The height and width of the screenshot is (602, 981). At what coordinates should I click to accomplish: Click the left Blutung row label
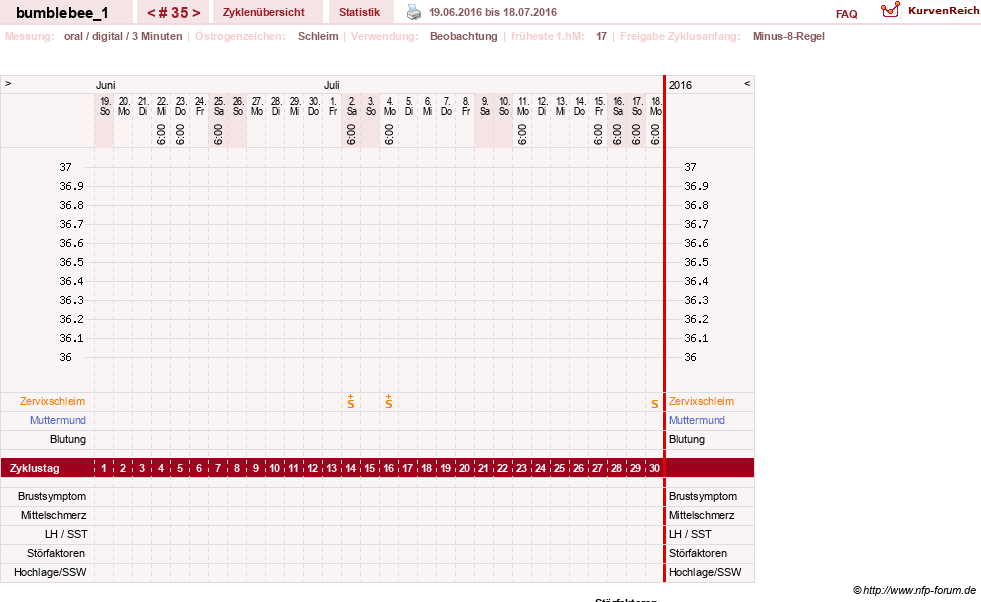click(68, 439)
